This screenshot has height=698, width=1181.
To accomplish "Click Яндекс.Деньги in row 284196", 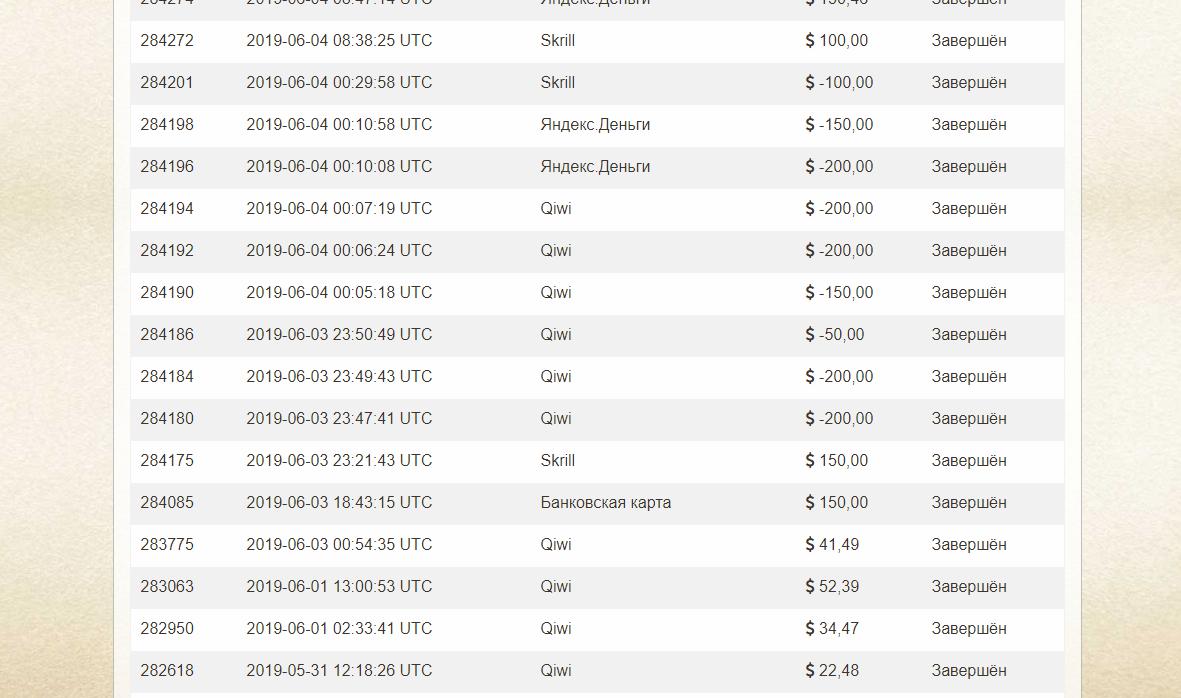I will coord(595,167).
